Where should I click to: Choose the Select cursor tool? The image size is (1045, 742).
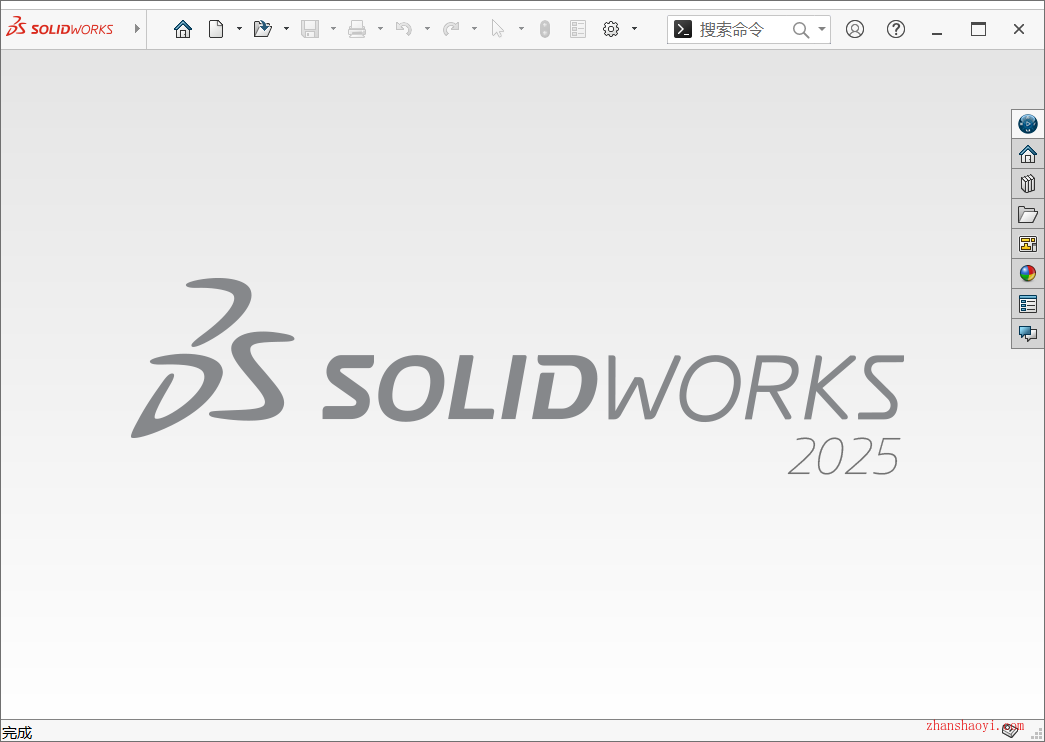pyautogui.click(x=498, y=29)
